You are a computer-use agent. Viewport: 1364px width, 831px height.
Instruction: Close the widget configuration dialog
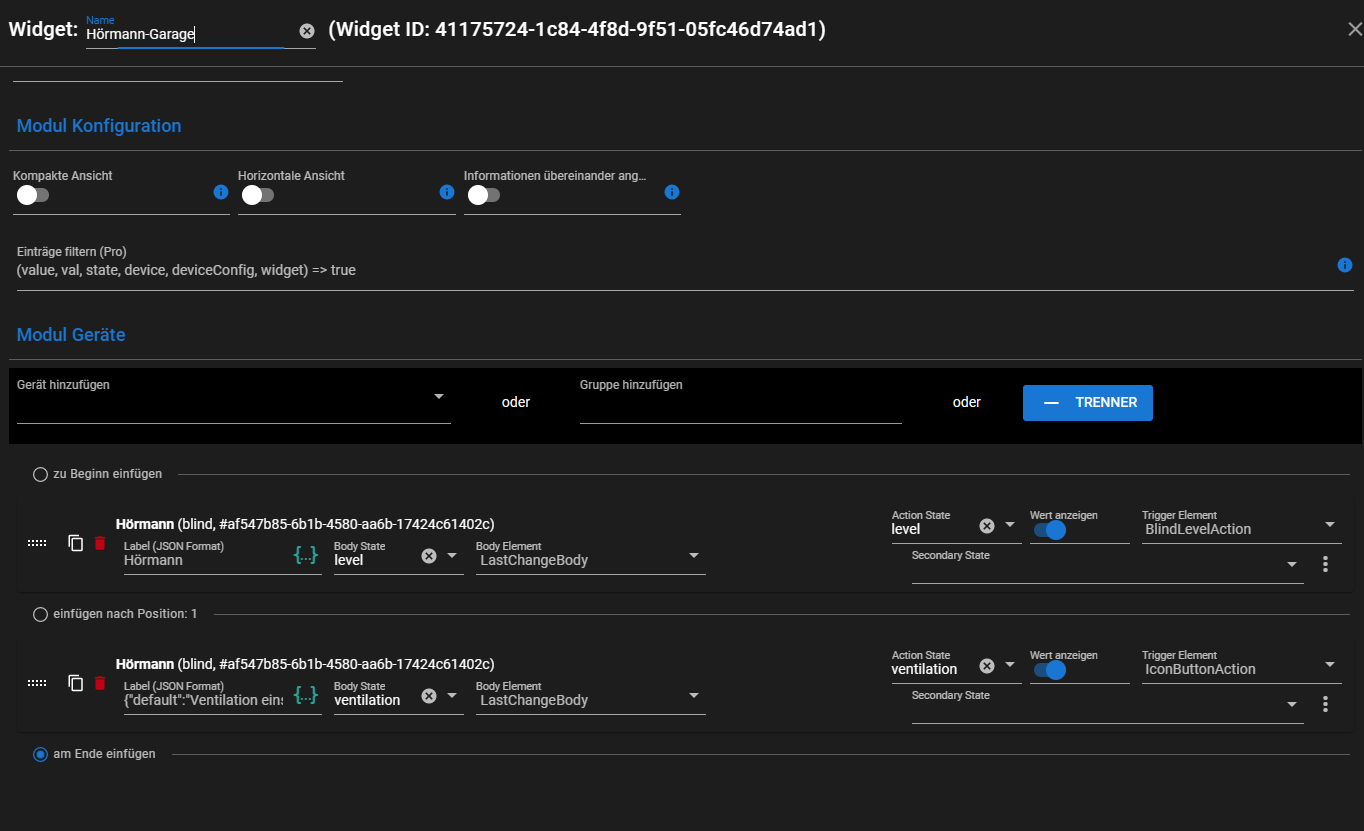point(1354,29)
